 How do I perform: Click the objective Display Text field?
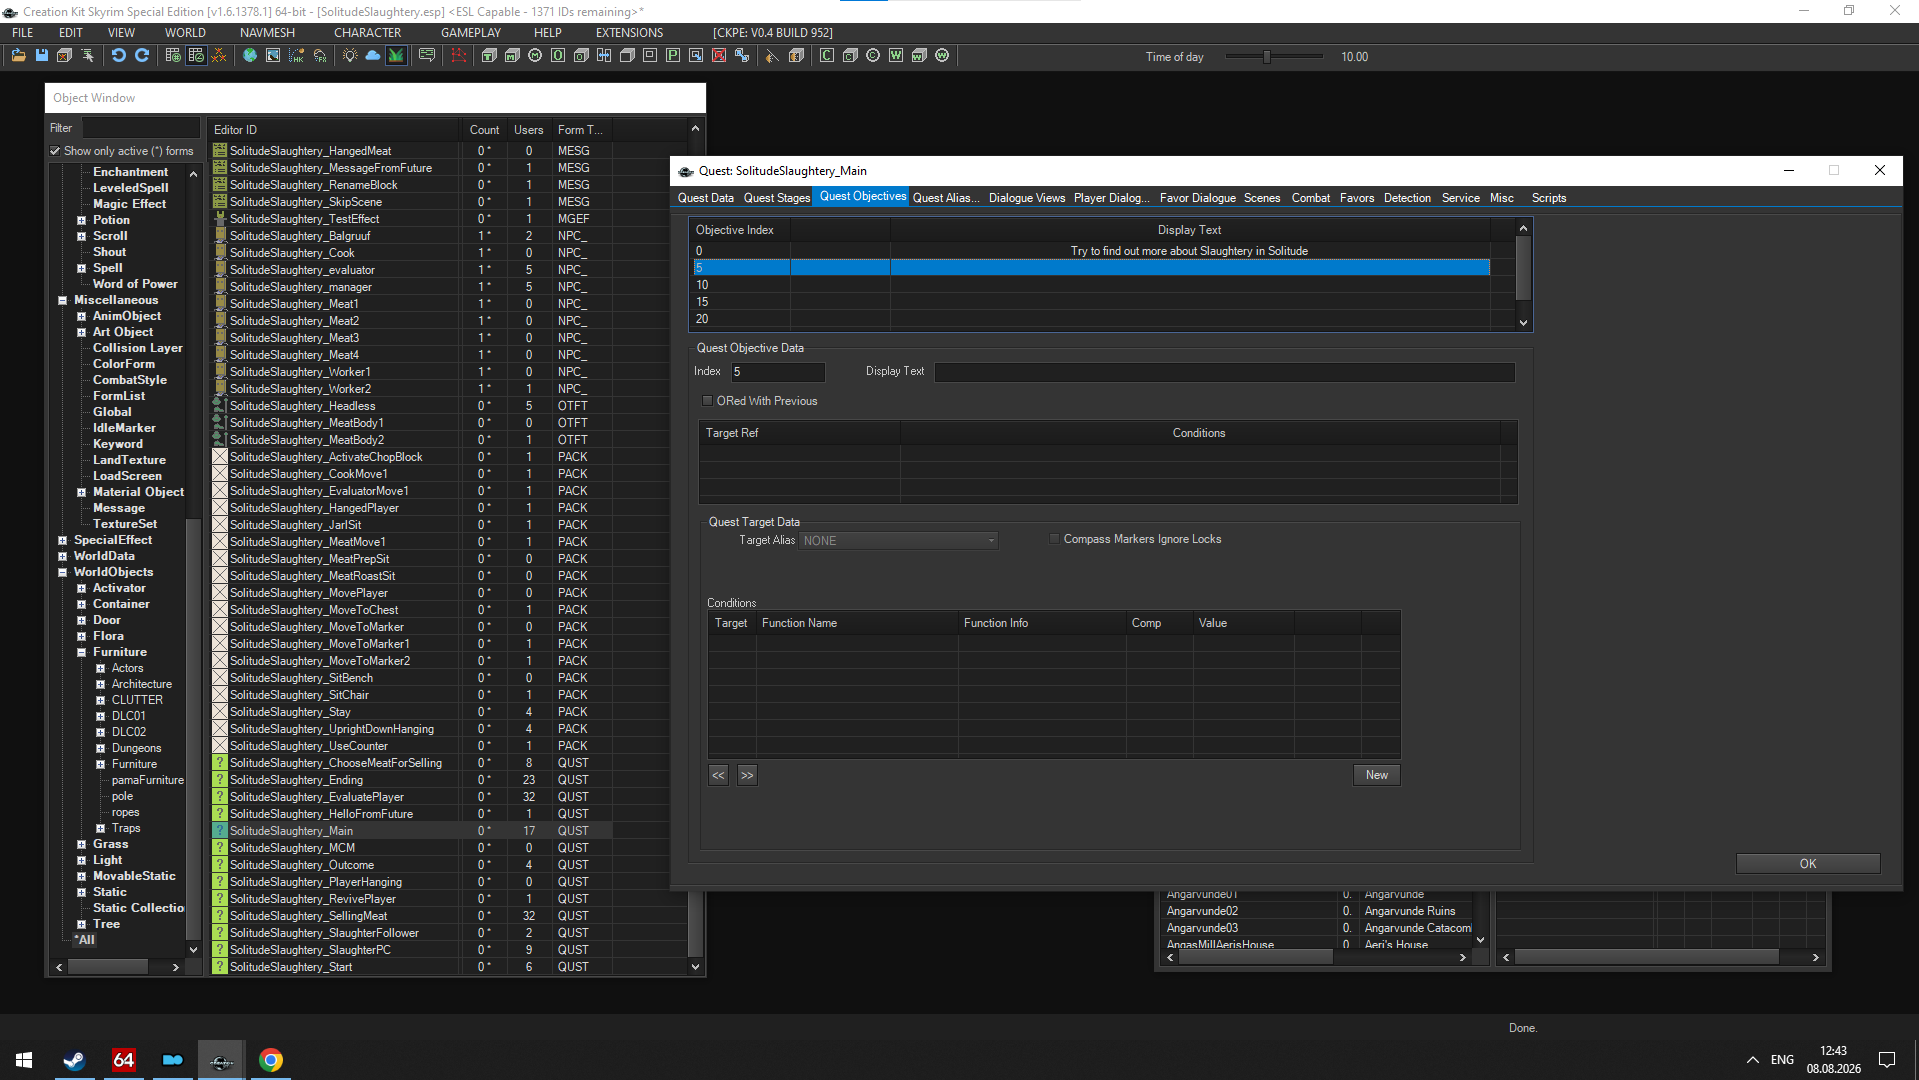(1225, 372)
